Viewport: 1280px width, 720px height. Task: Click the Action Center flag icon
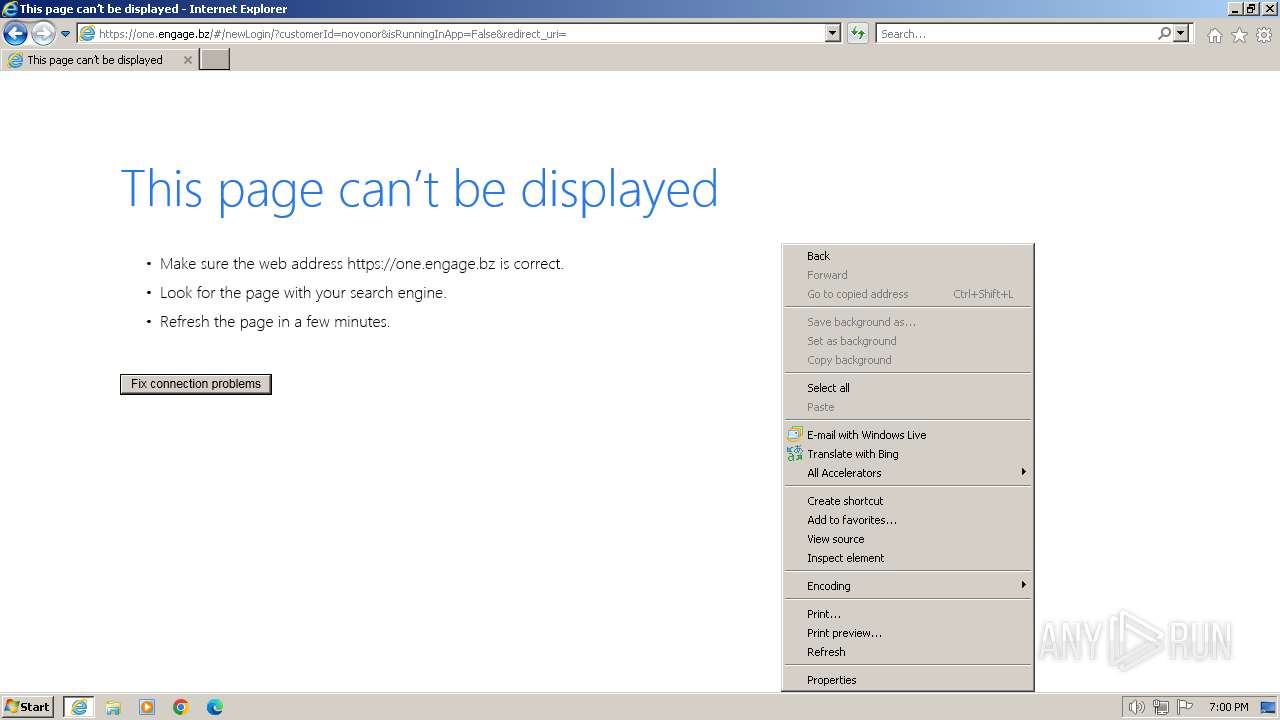click(x=1185, y=707)
